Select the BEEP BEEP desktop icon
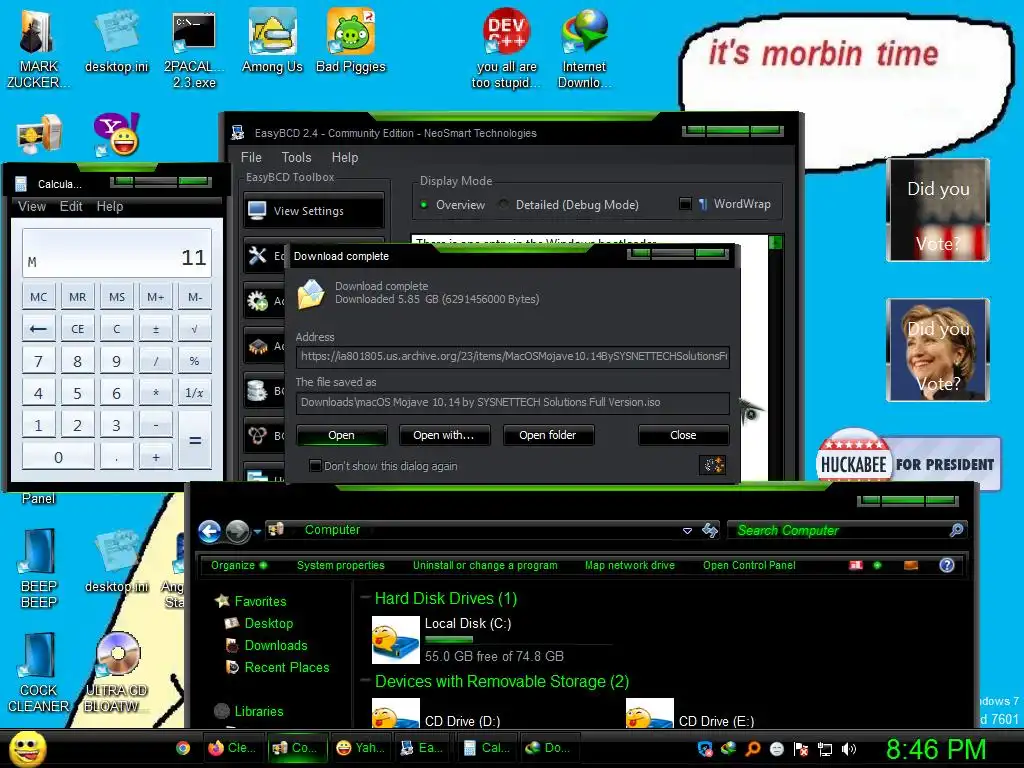The image size is (1024, 768). pyautogui.click(x=39, y=568)
